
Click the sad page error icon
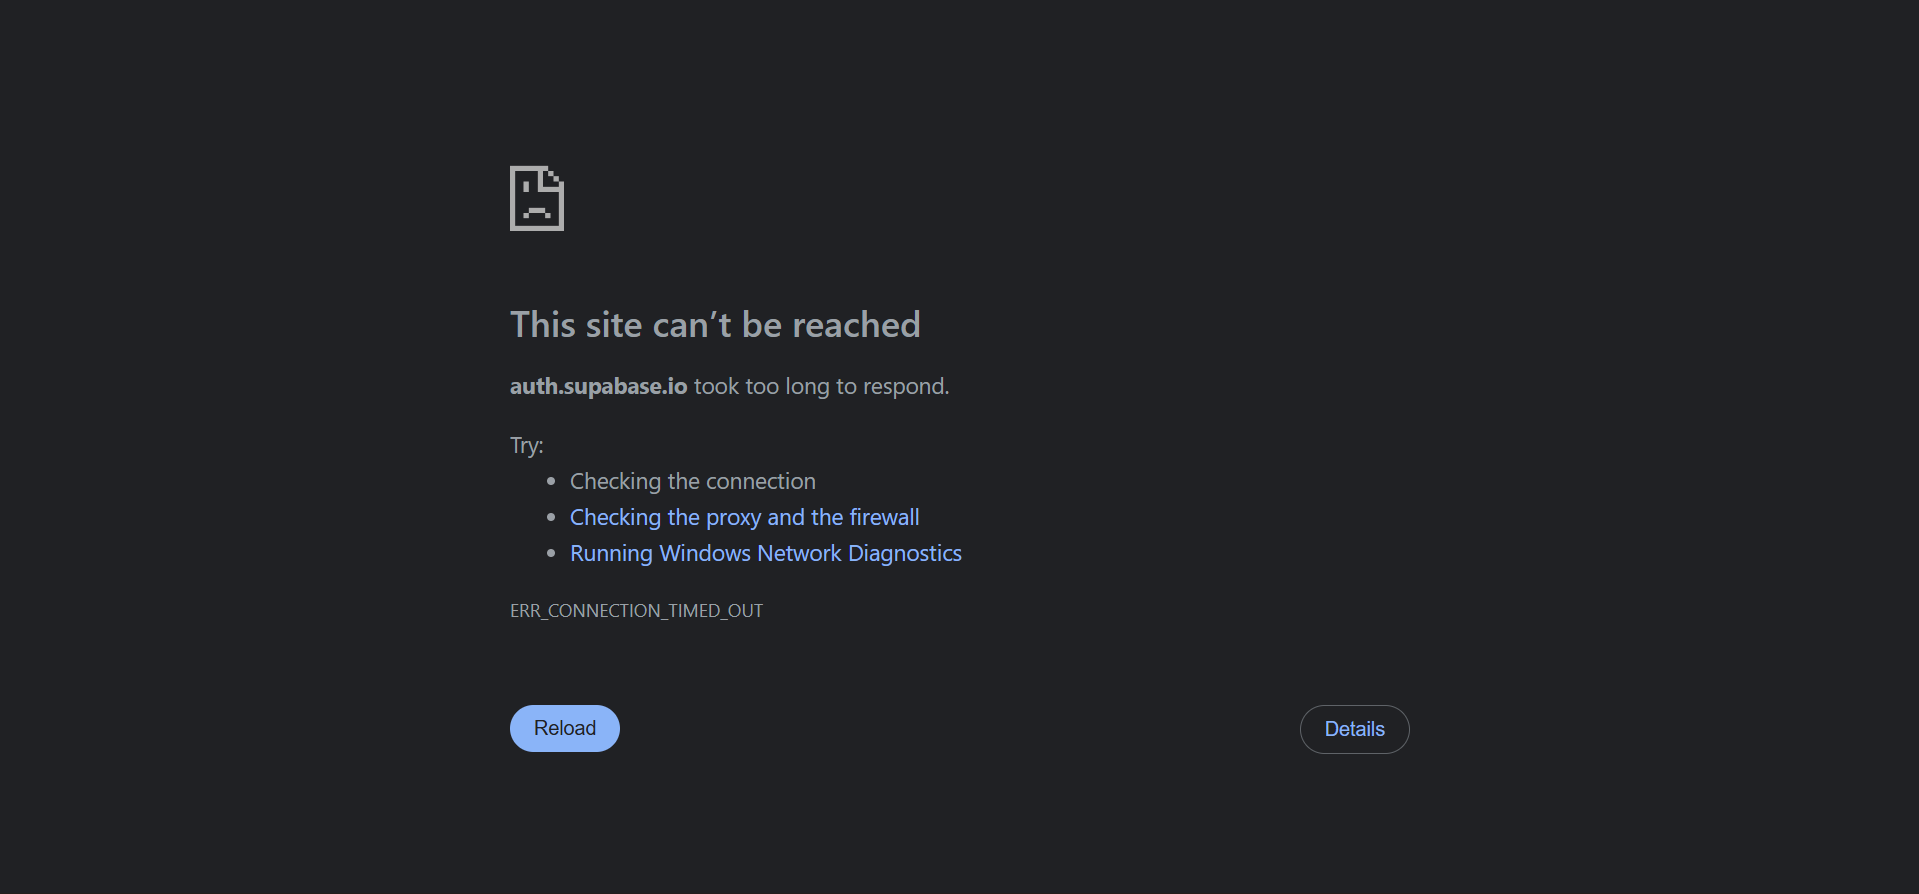click(x=537, y=197)
